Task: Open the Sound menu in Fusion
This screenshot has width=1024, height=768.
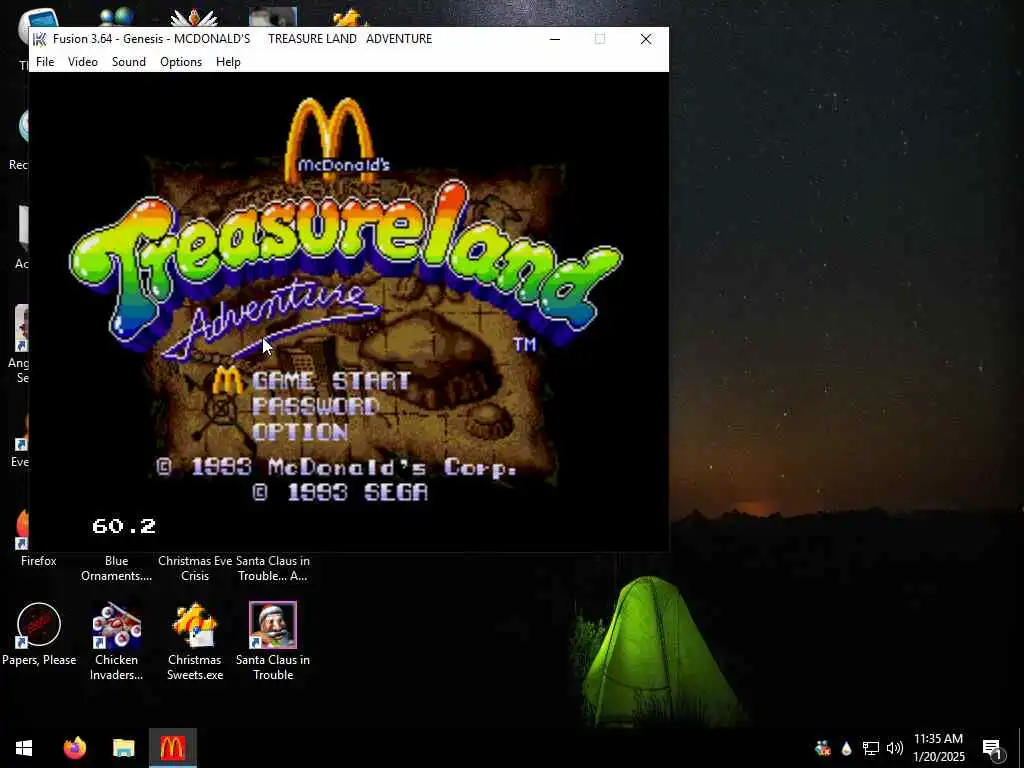Action: tap(129, 62)
